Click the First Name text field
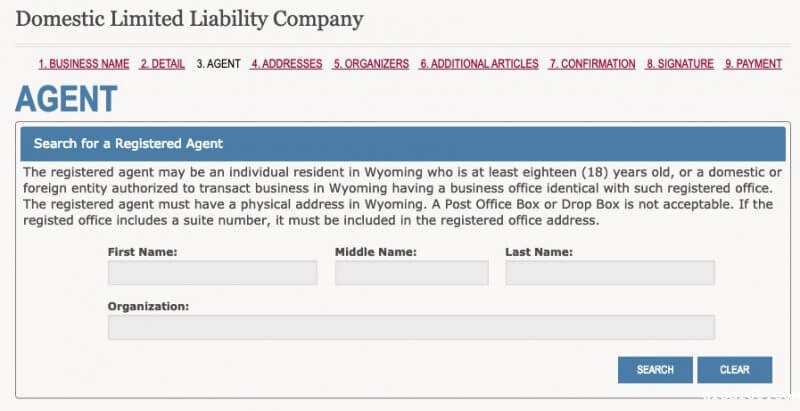The height and width of the screenshot is (411, 800). [x=212, y=273]
